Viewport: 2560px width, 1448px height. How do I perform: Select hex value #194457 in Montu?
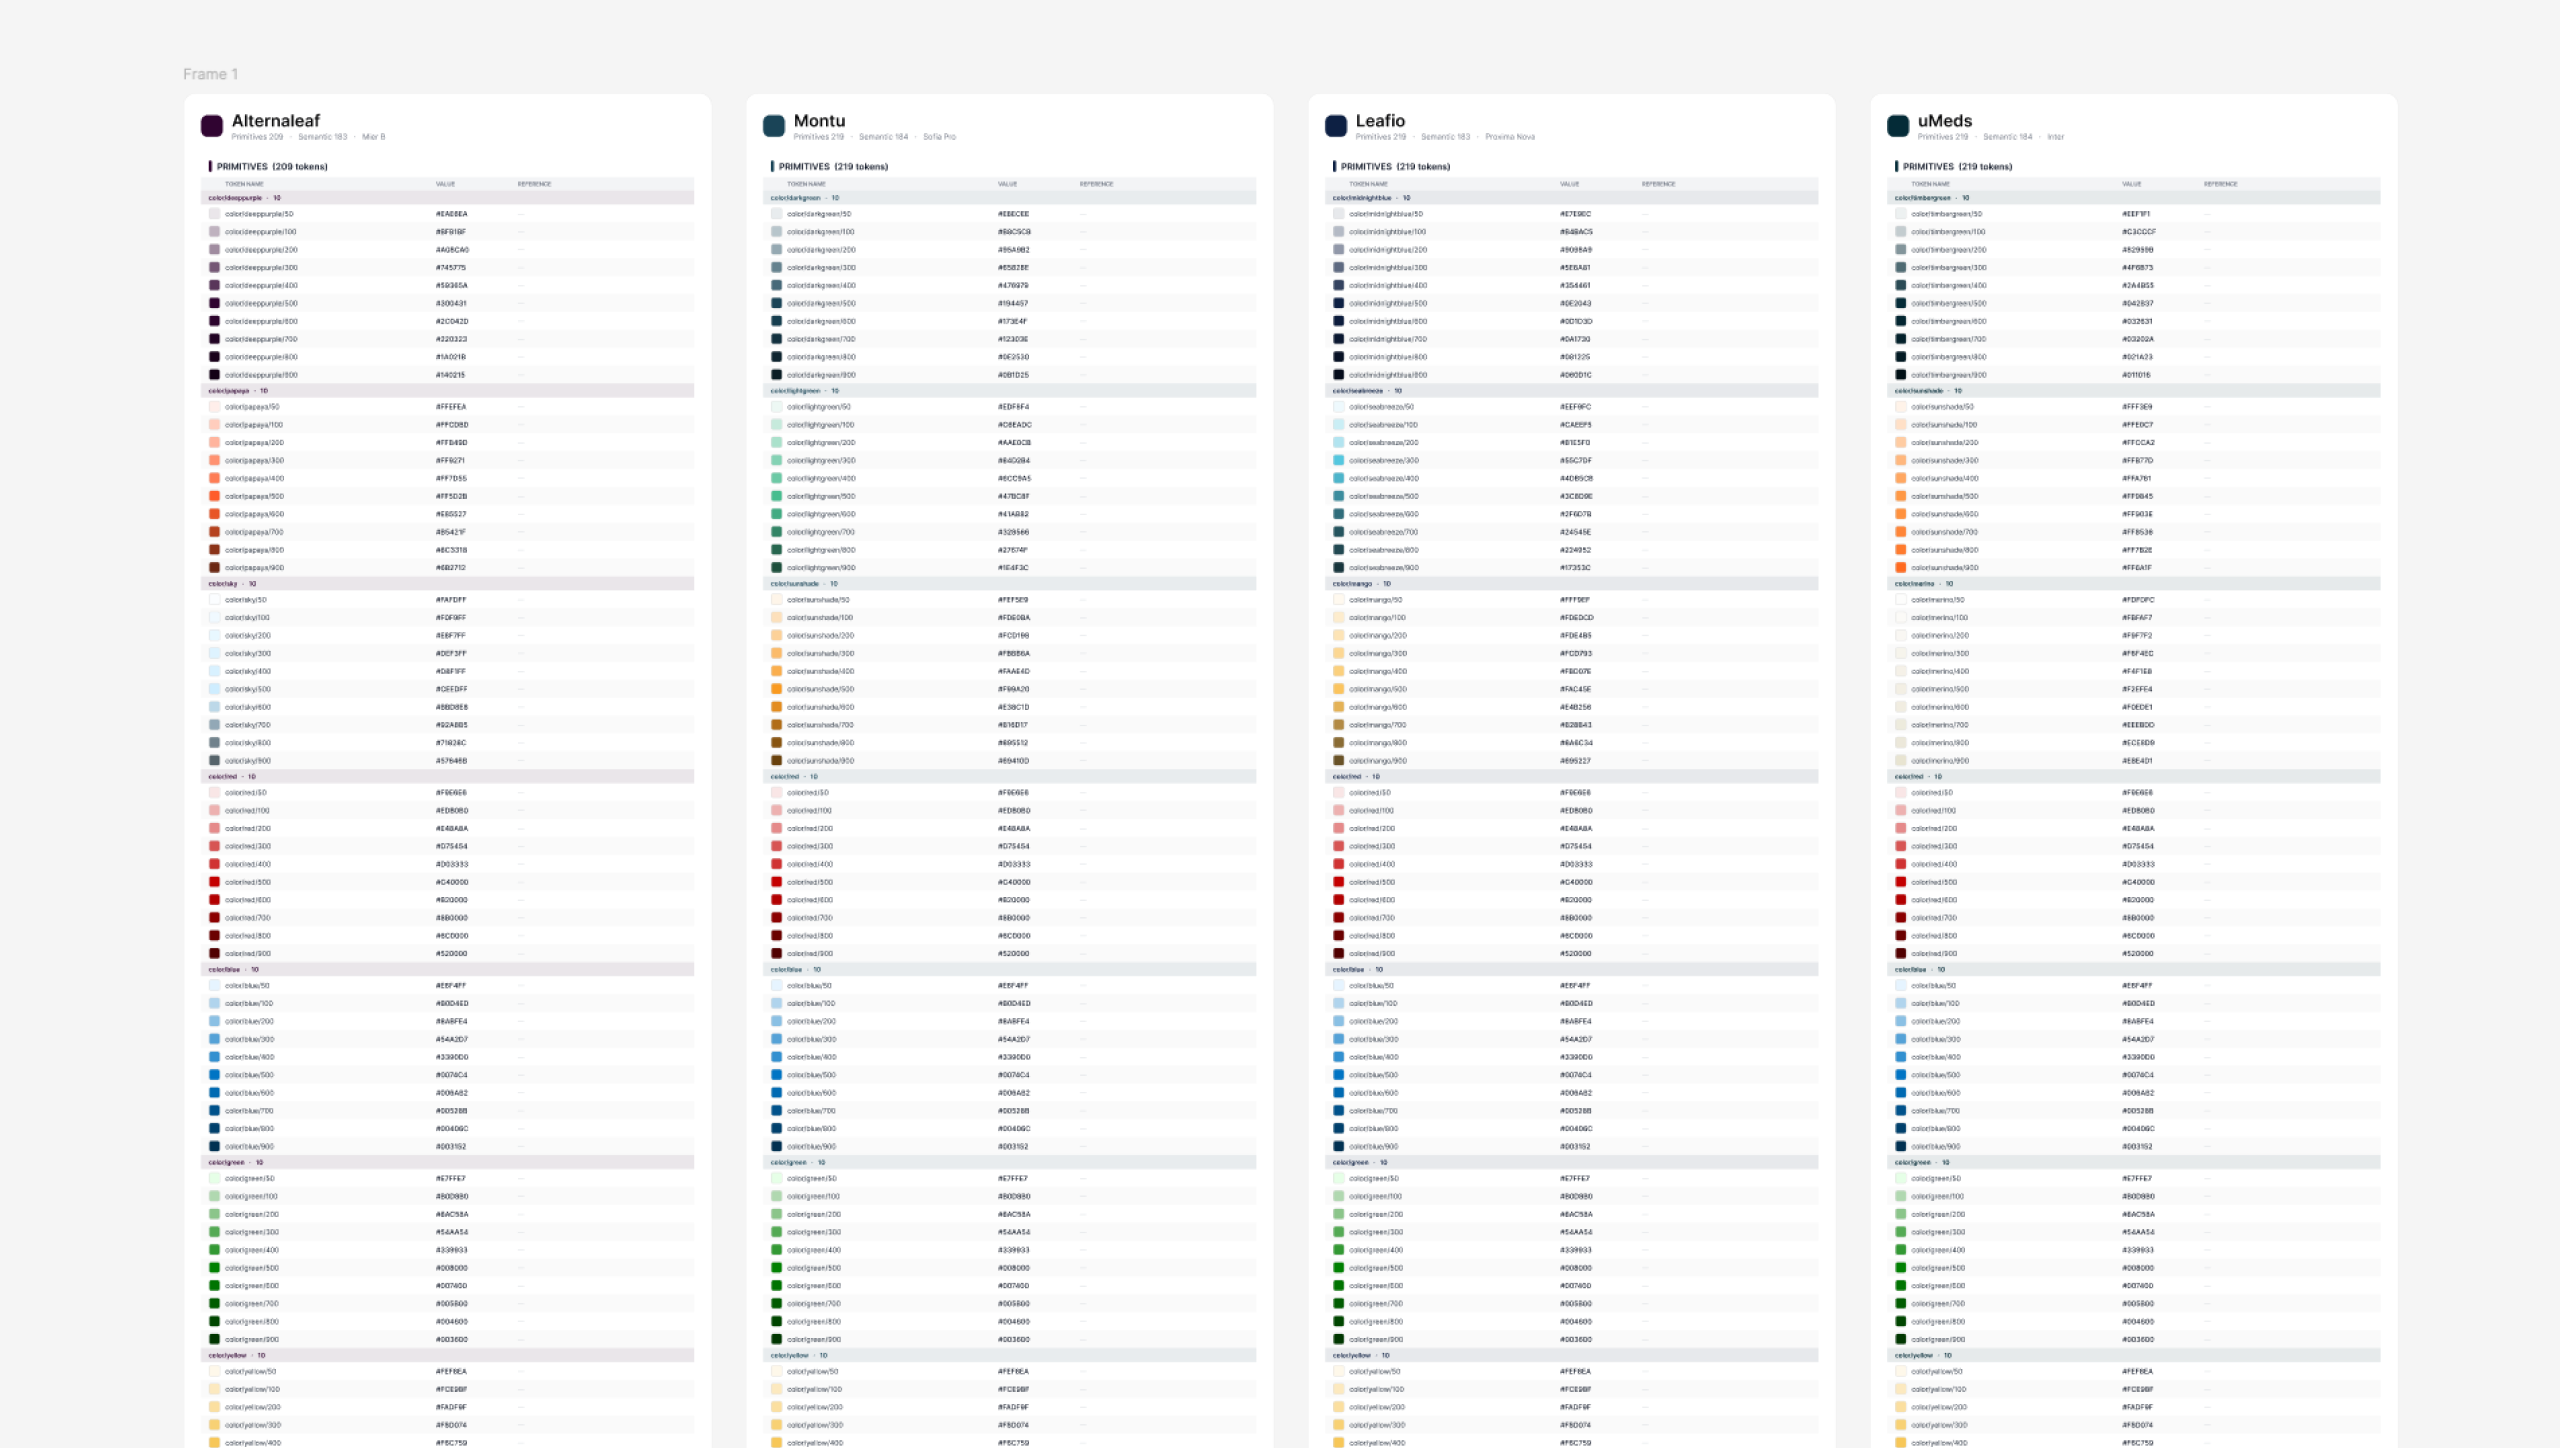click(x=1012, y=303)
